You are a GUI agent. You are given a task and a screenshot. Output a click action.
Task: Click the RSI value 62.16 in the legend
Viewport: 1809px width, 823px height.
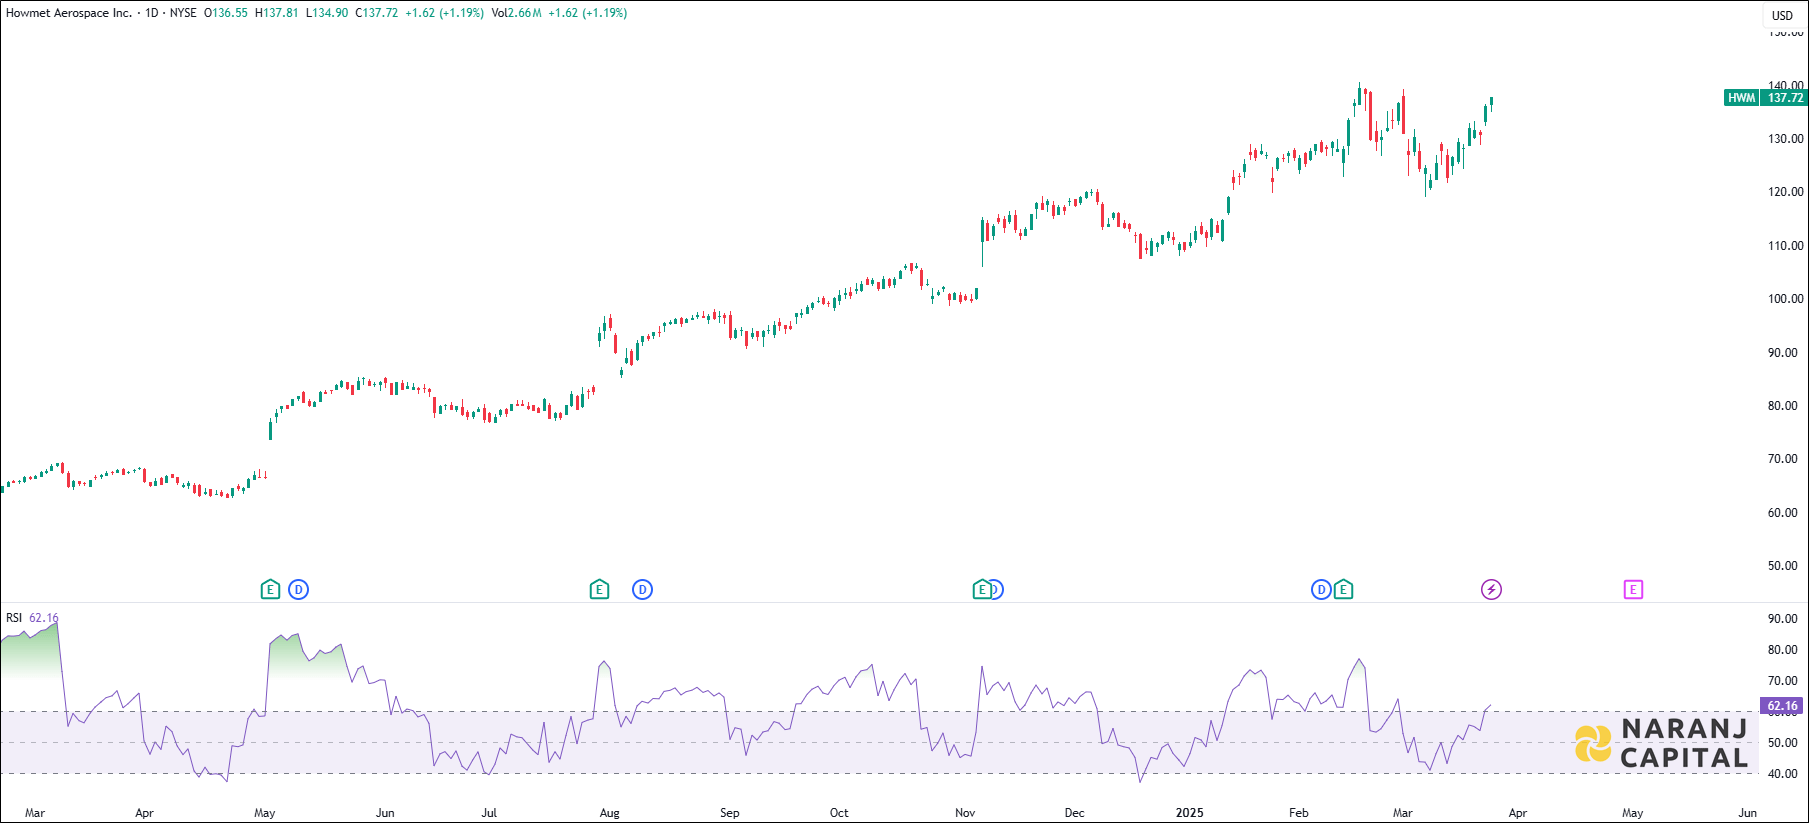click(44, 618)
